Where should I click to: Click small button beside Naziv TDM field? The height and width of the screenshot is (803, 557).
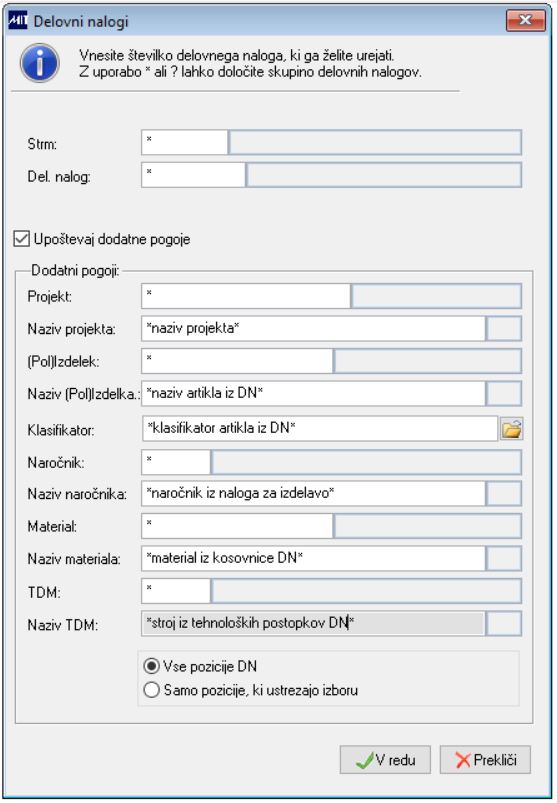pyautogui.click(x=504, y=624)
